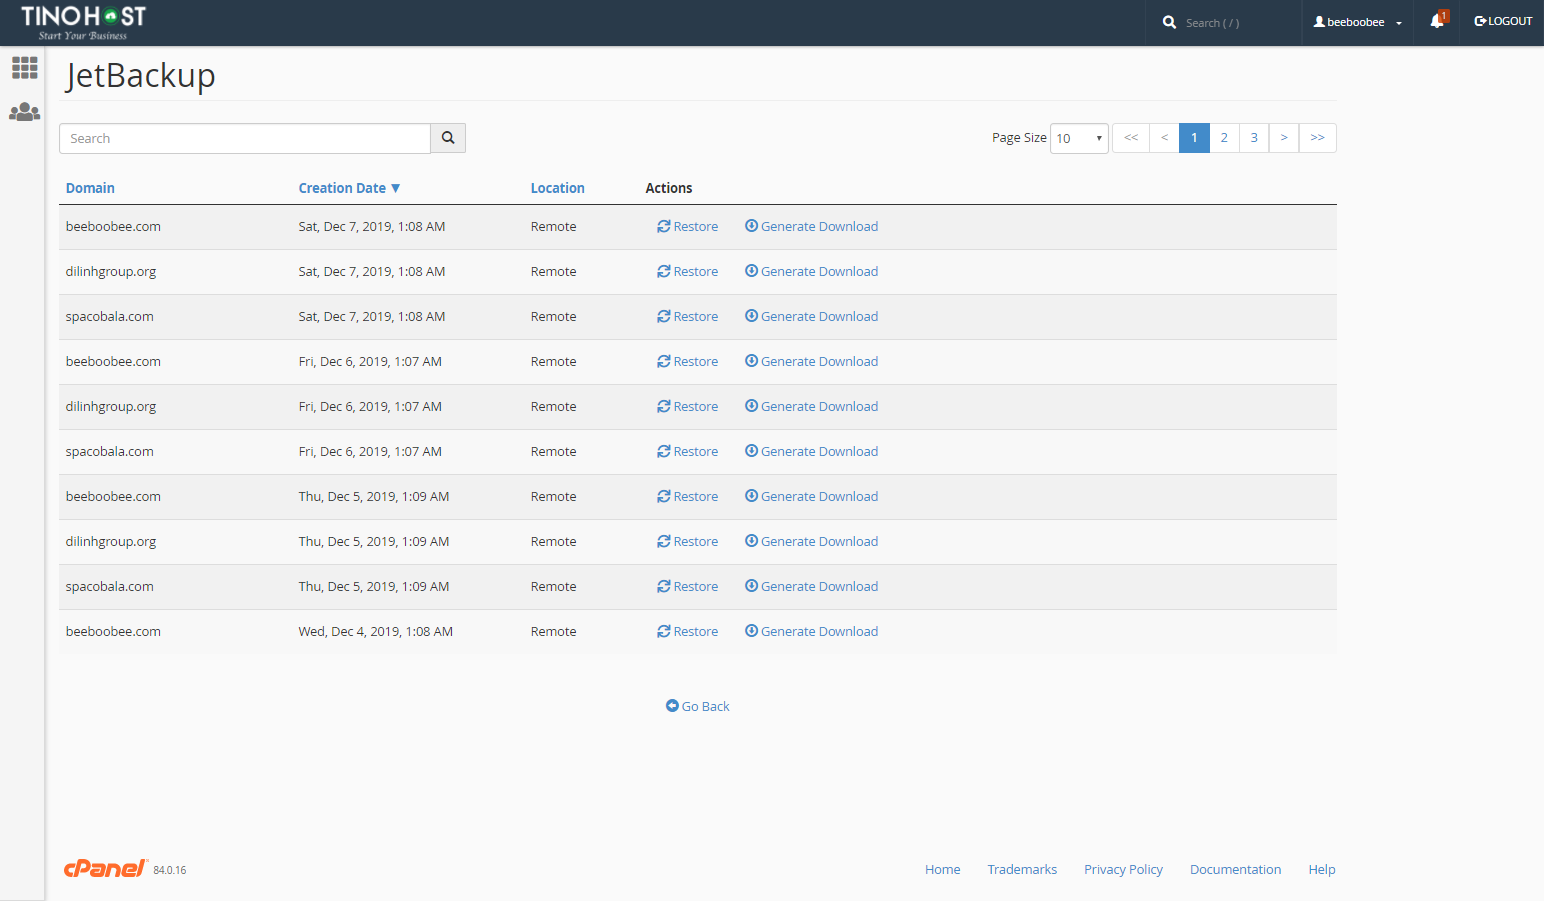Click the LOGOUT button
This screenshot has height=901, width=1544.
1503,21
